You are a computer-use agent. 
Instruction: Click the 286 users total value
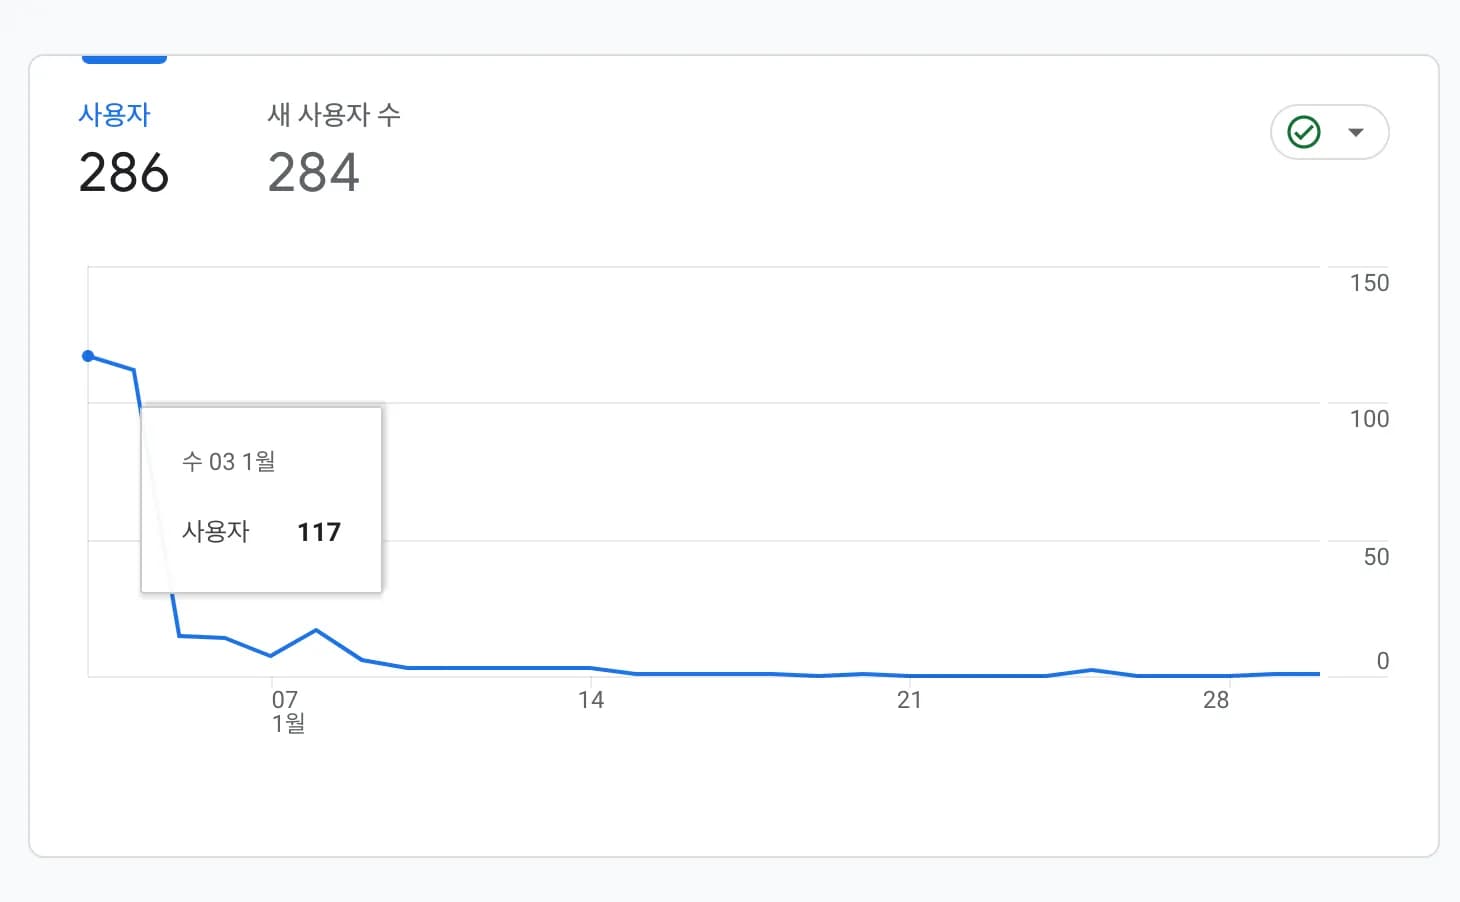[123, 171]
